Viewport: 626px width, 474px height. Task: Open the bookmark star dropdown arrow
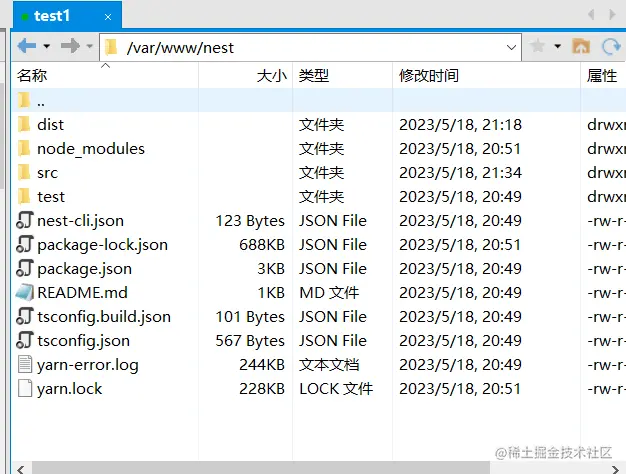(x=558, y=46)
